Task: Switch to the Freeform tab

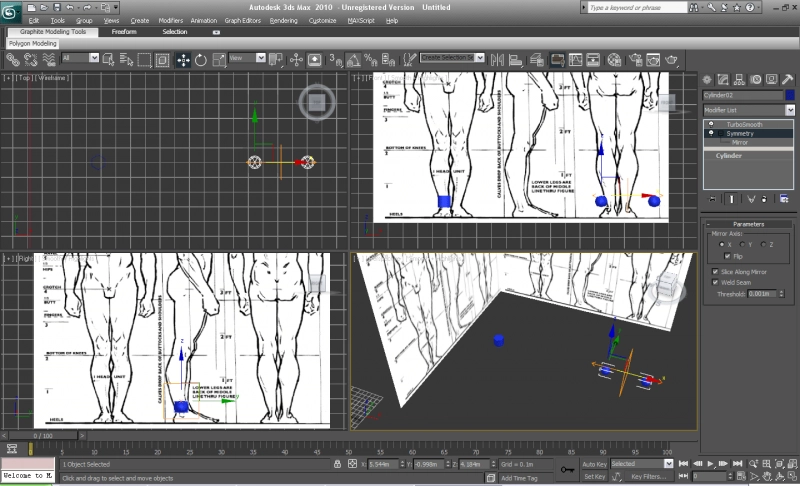Action: click(124, 32)
